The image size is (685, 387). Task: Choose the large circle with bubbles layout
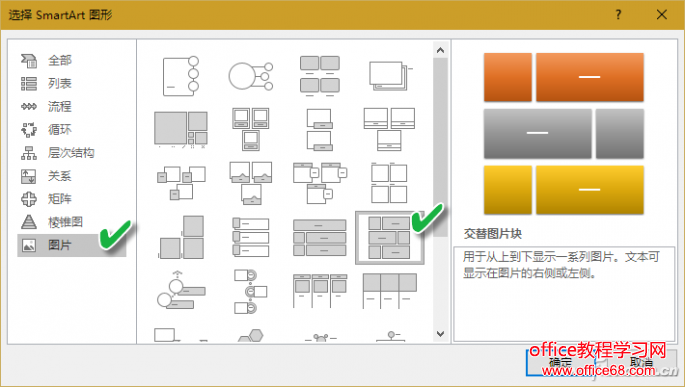click(251, 76)
